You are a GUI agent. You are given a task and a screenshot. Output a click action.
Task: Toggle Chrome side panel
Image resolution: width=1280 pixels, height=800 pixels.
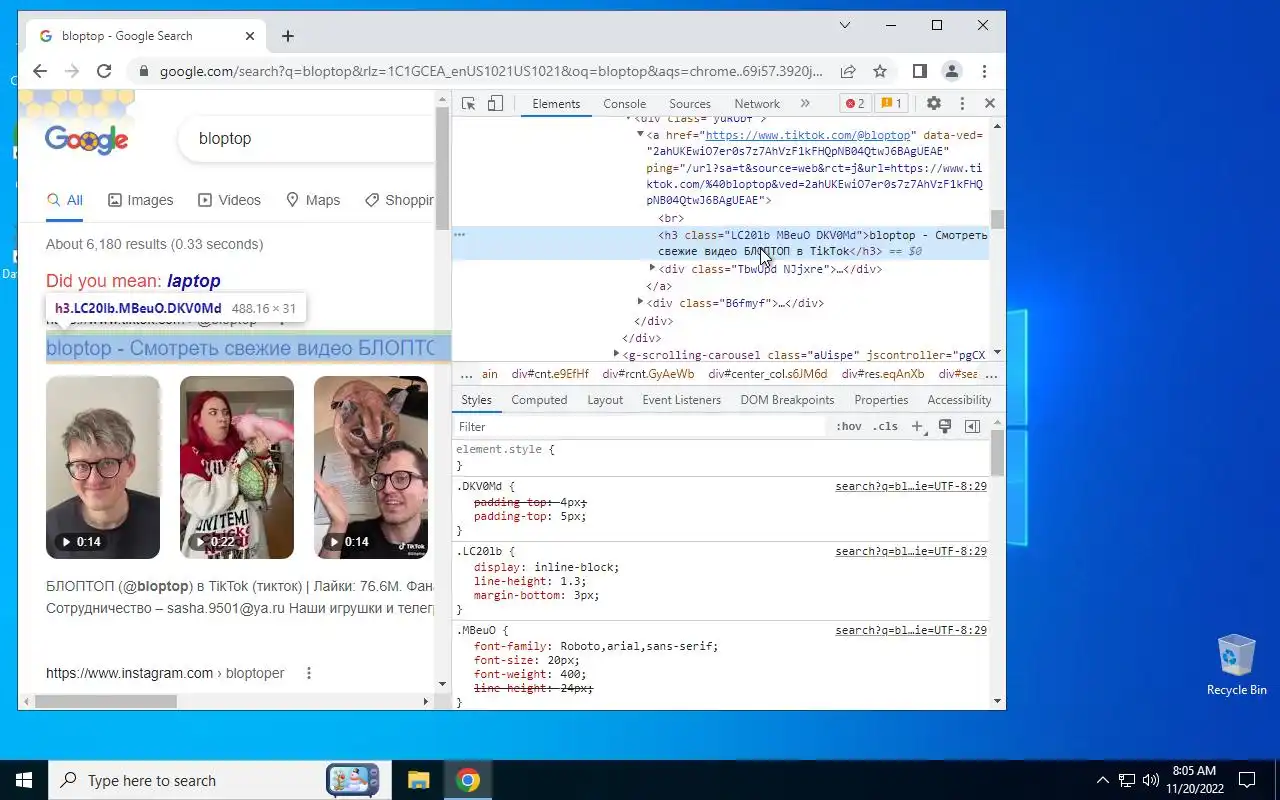tap(920, 71)
